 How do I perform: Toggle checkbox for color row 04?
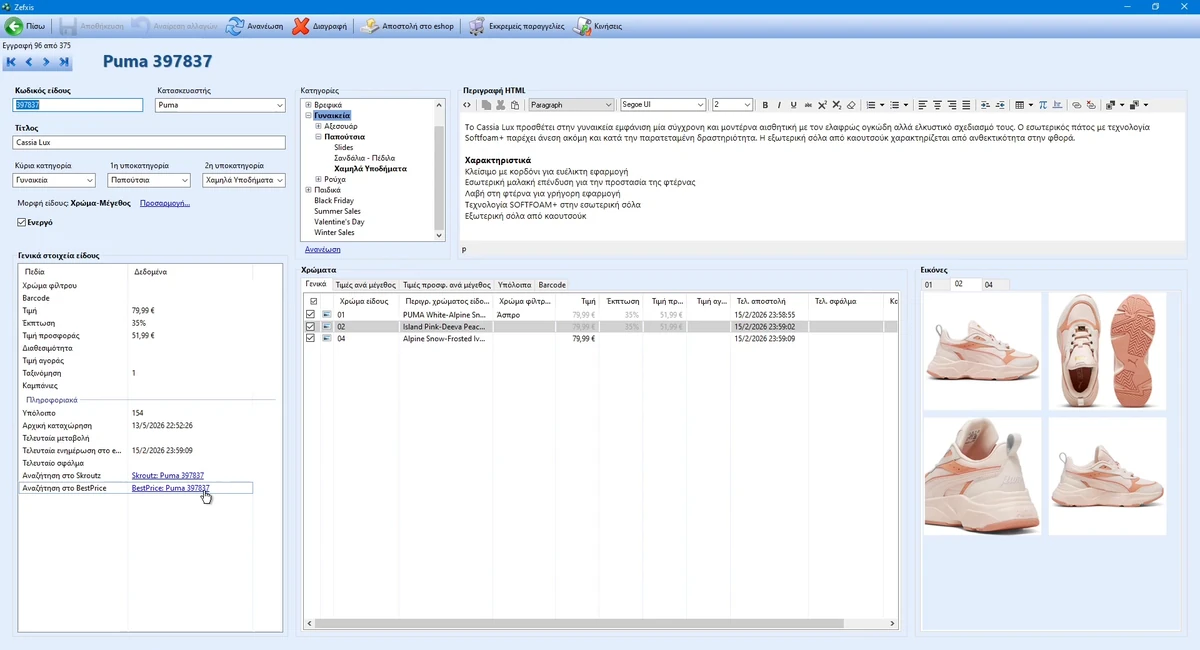(x=311, y=338)
